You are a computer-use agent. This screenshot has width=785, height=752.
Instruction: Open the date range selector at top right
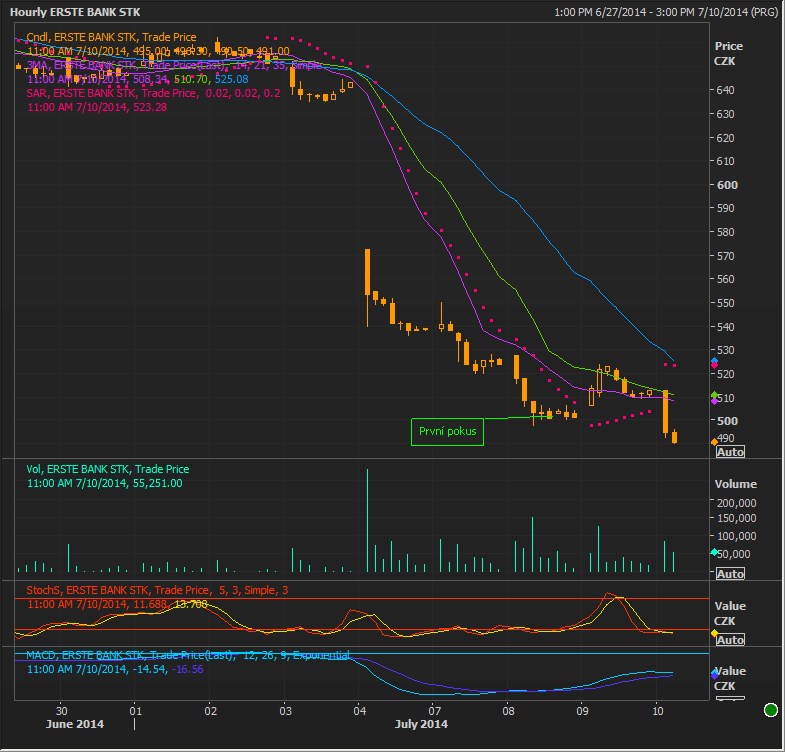pyautogui.click(x=664, y=13)
